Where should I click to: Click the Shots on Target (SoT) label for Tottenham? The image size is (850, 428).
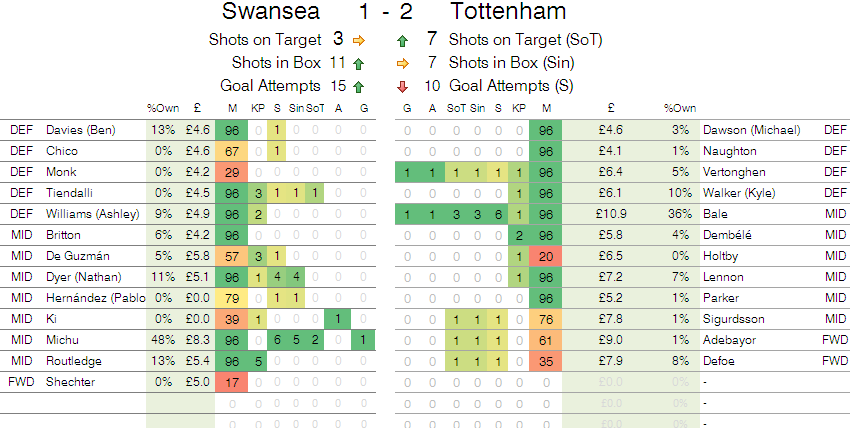point(525,41)
